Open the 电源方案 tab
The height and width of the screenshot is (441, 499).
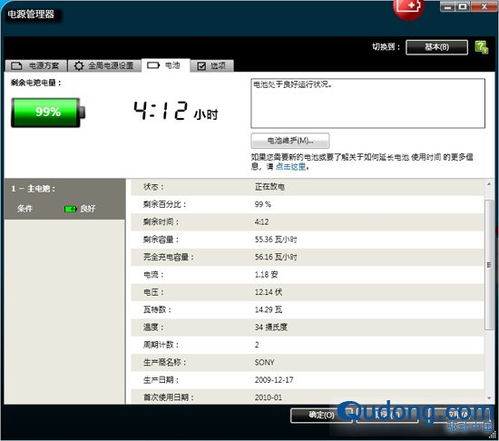click(x=36, y=66)
